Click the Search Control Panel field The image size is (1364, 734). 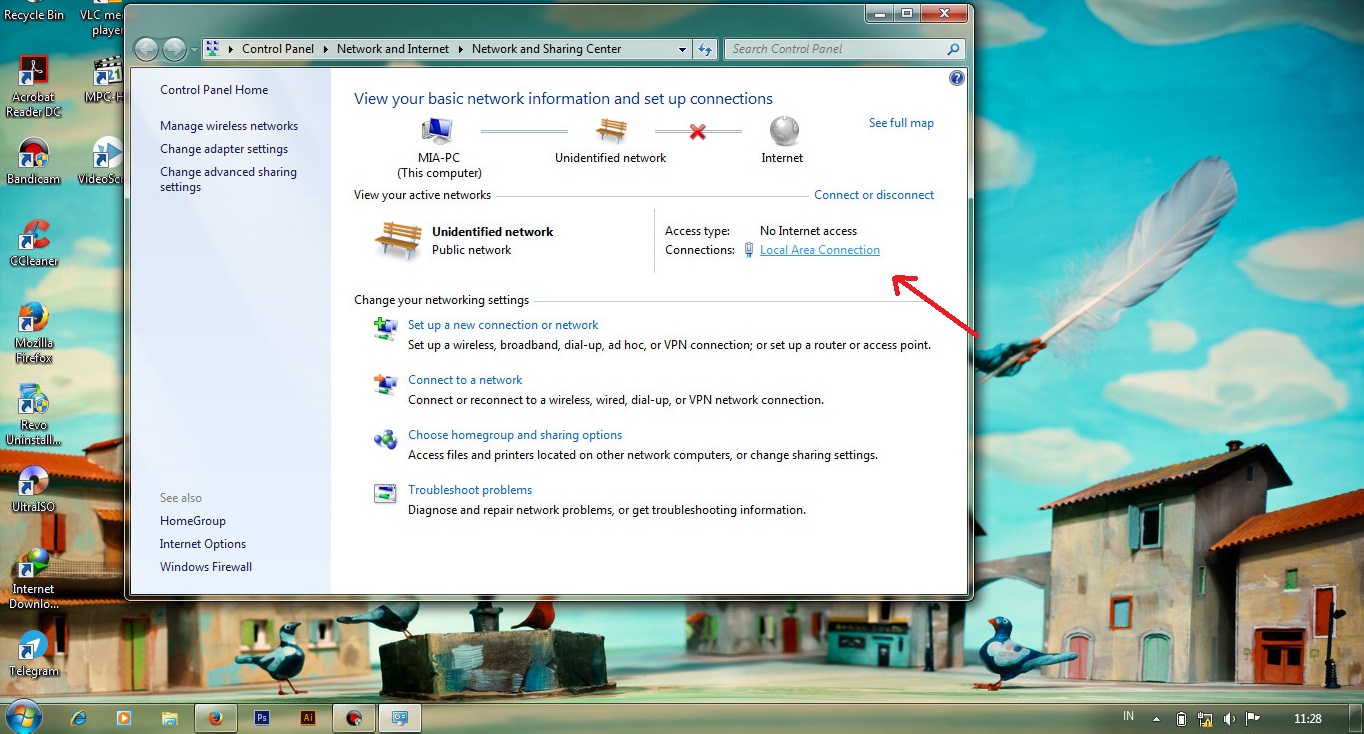(835, 49)
